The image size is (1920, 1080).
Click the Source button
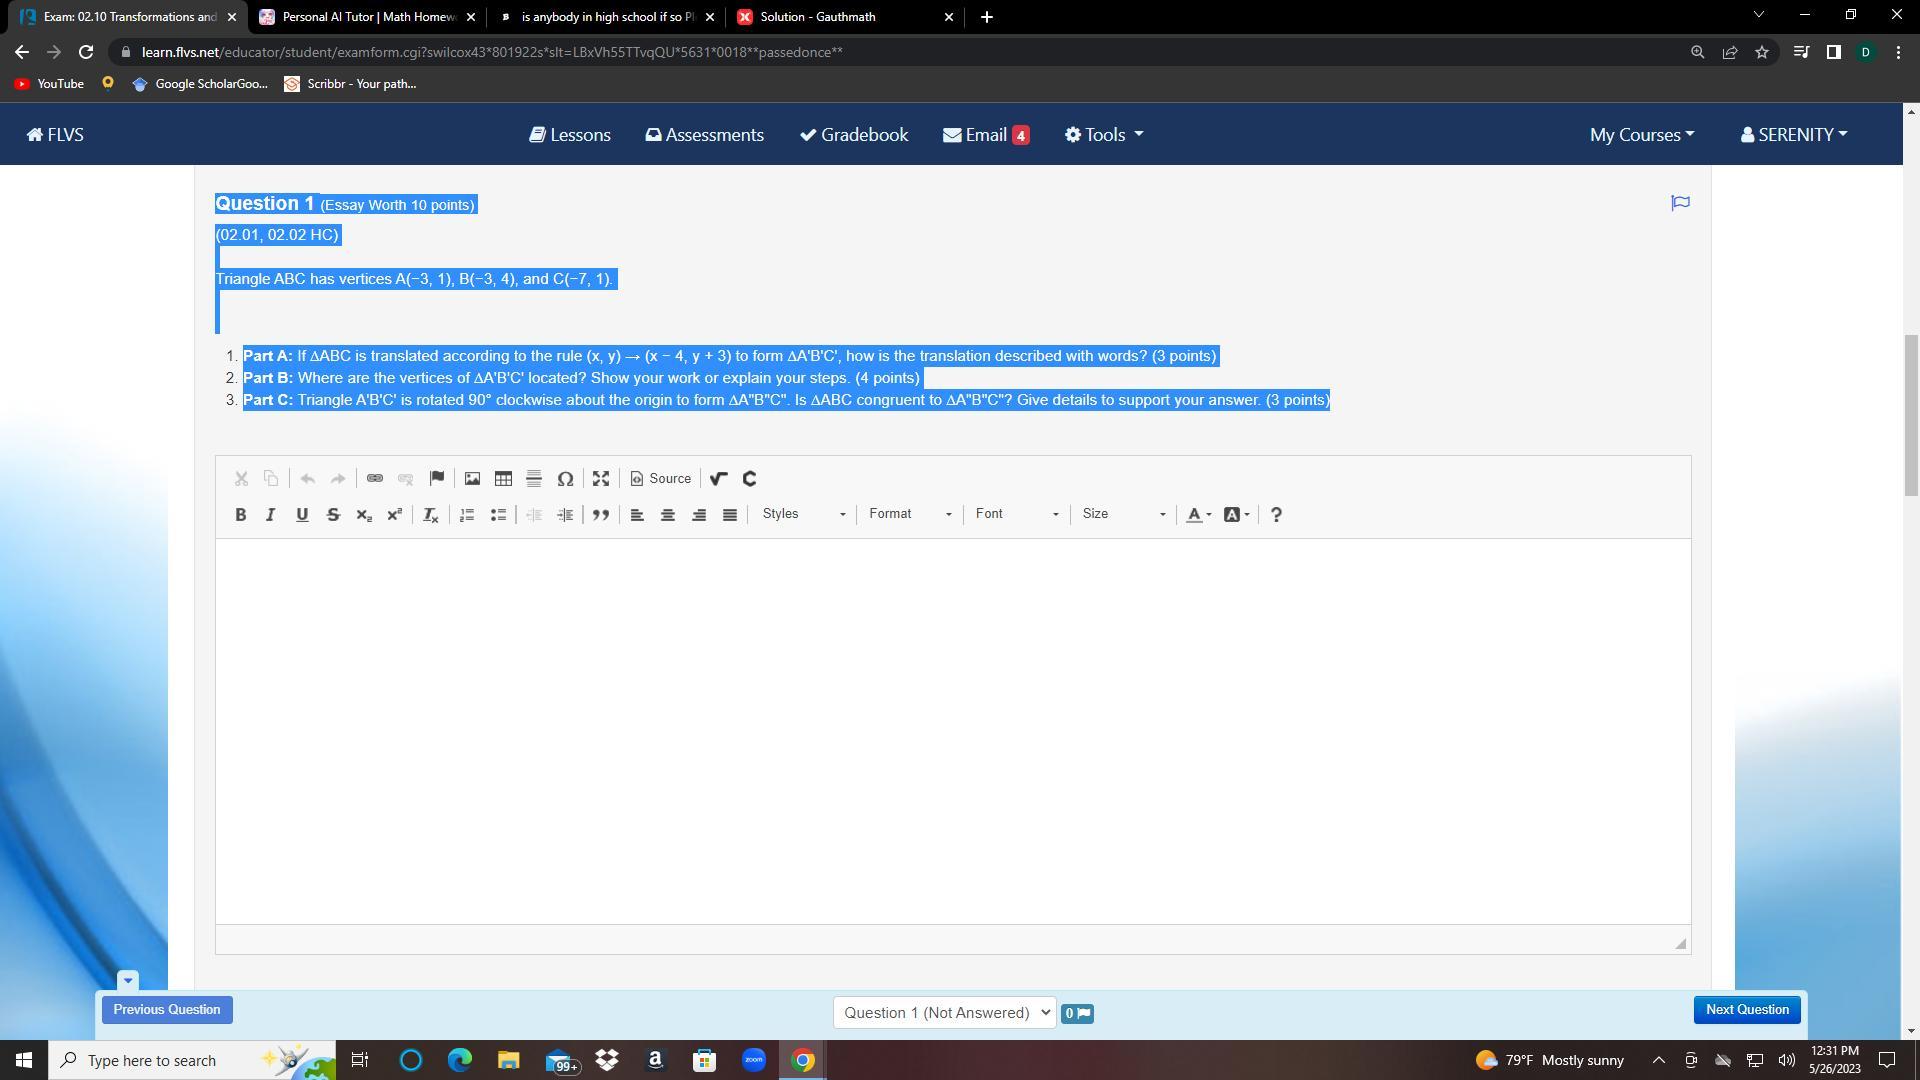661,479
